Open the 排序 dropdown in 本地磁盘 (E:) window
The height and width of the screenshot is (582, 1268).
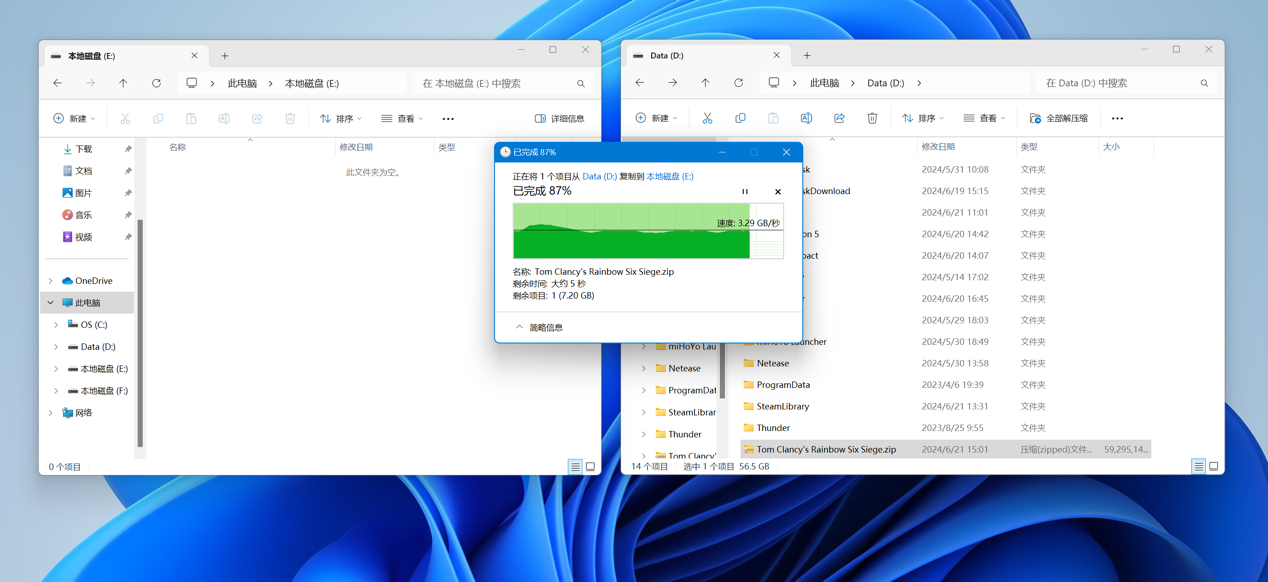(341, 118)
